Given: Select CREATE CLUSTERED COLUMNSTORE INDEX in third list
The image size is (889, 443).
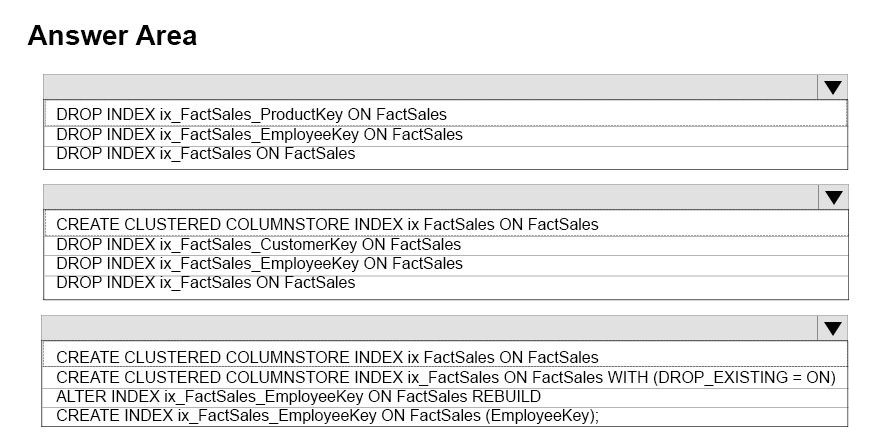Looking at the screenshot, I should 444,356.
